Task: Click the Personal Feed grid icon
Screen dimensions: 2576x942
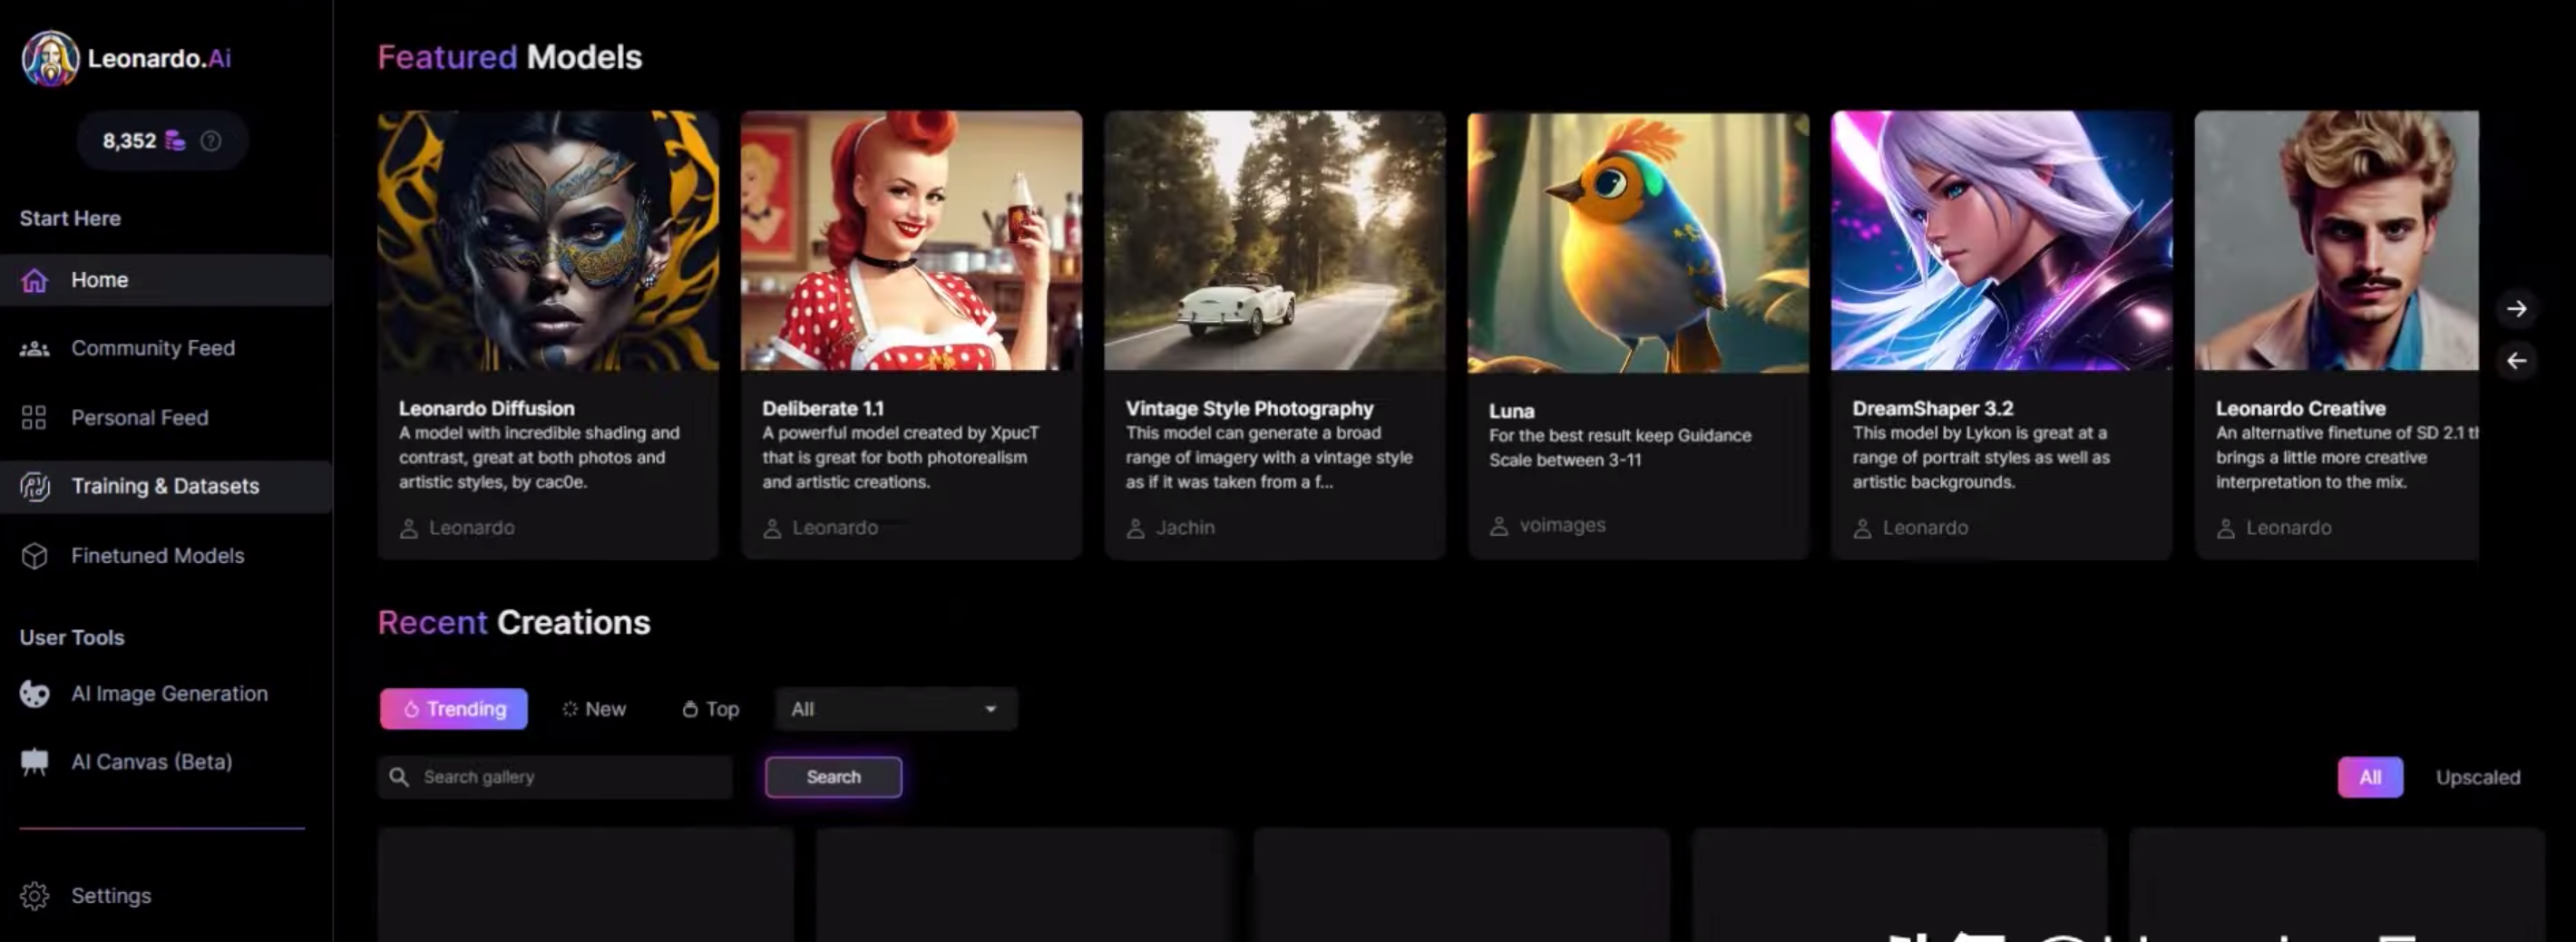Action: [34, 417]
